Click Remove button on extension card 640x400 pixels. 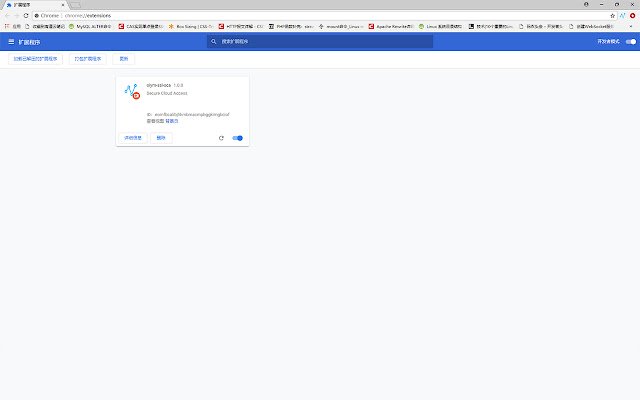coord(161,138)
